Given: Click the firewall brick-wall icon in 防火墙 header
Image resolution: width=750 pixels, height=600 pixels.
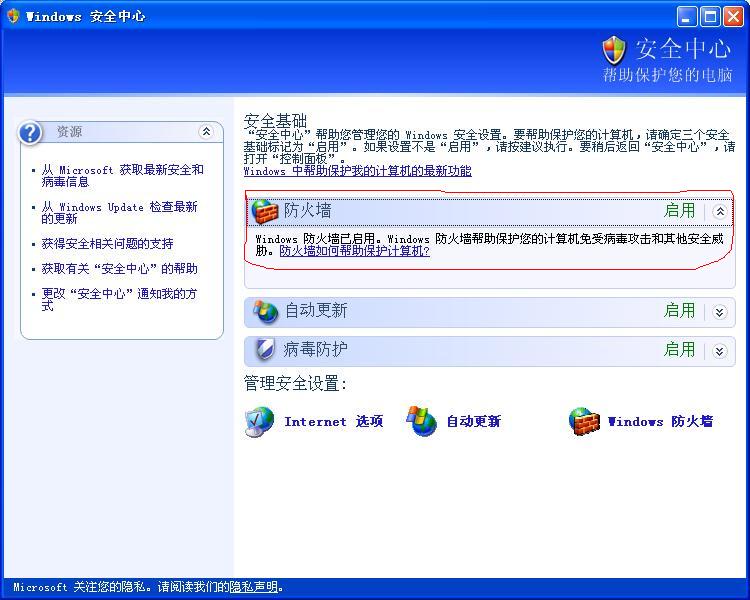Looking at the screenshot, I should (x=265, y=211).
